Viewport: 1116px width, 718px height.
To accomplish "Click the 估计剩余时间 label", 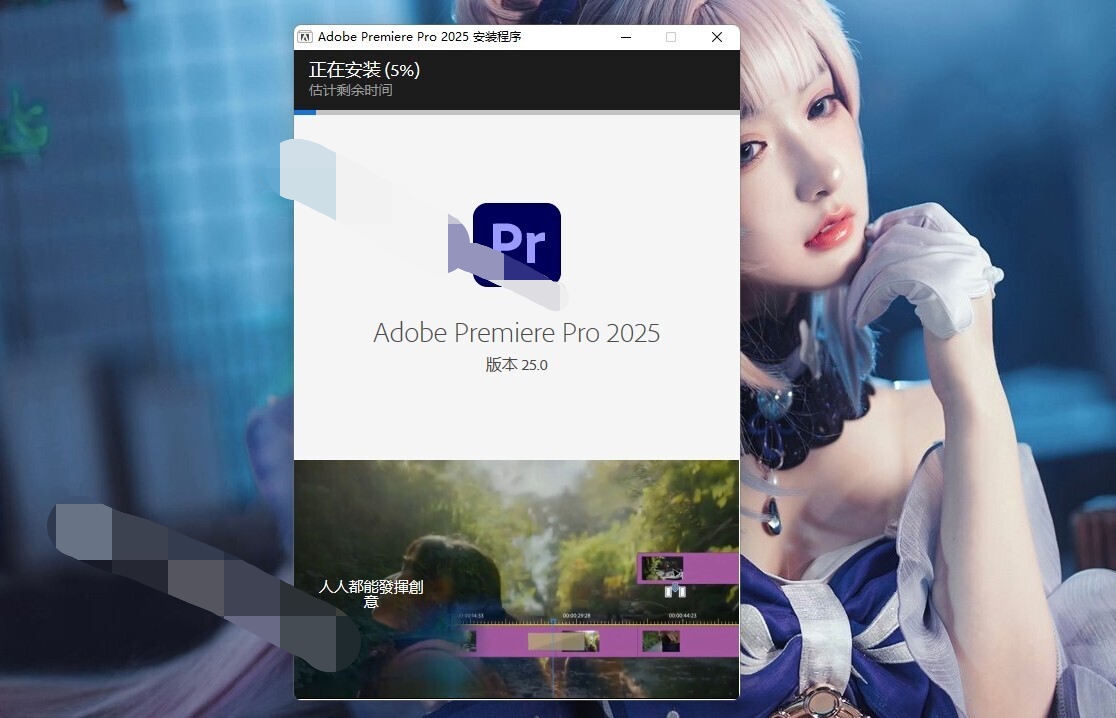I will tap(348, 90).
